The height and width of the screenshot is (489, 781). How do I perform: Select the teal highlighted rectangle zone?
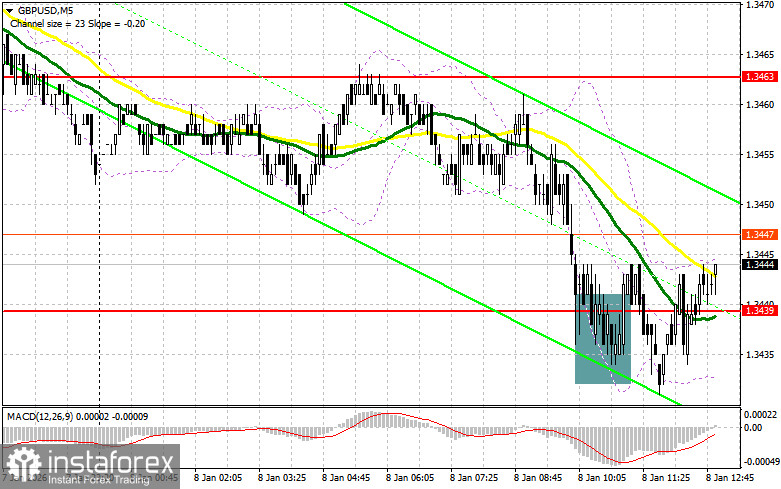[x=603, y=339]
